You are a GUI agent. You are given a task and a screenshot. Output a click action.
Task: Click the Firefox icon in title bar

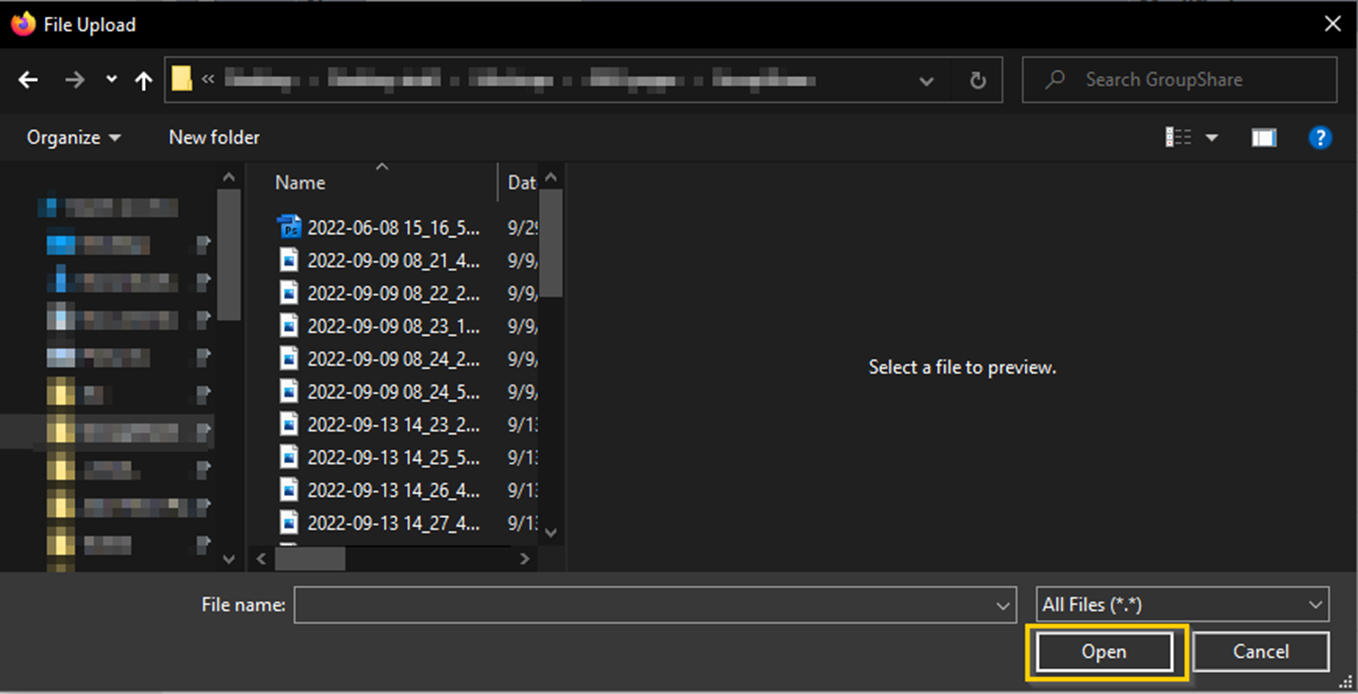(23, 24)
